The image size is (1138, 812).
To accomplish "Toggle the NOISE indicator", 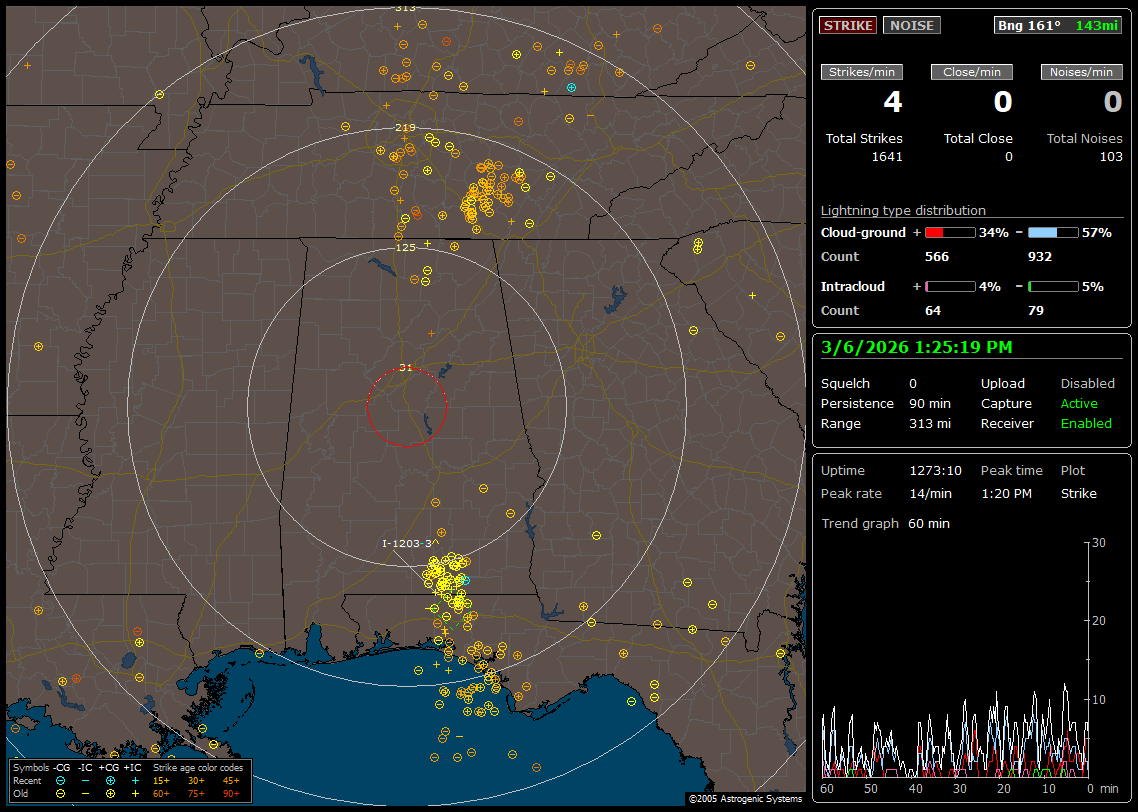I will click(x=911, y=25).
